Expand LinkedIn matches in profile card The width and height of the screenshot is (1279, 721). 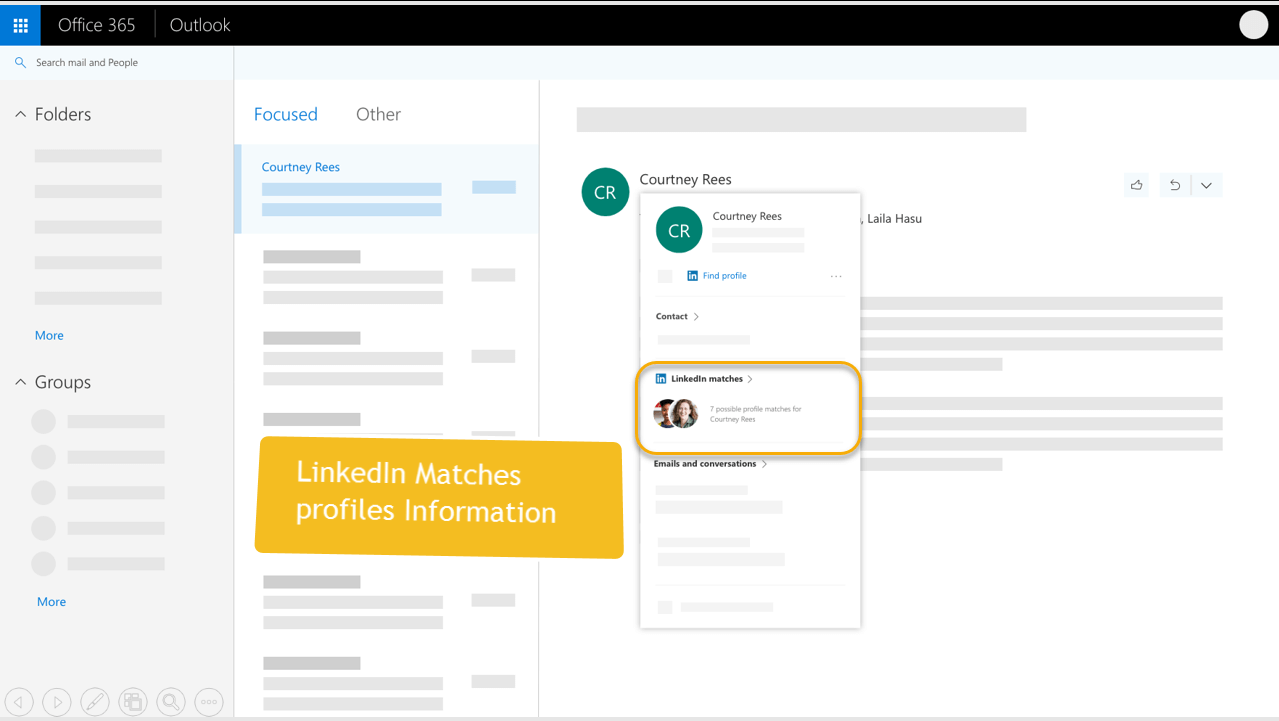point(706,379)
